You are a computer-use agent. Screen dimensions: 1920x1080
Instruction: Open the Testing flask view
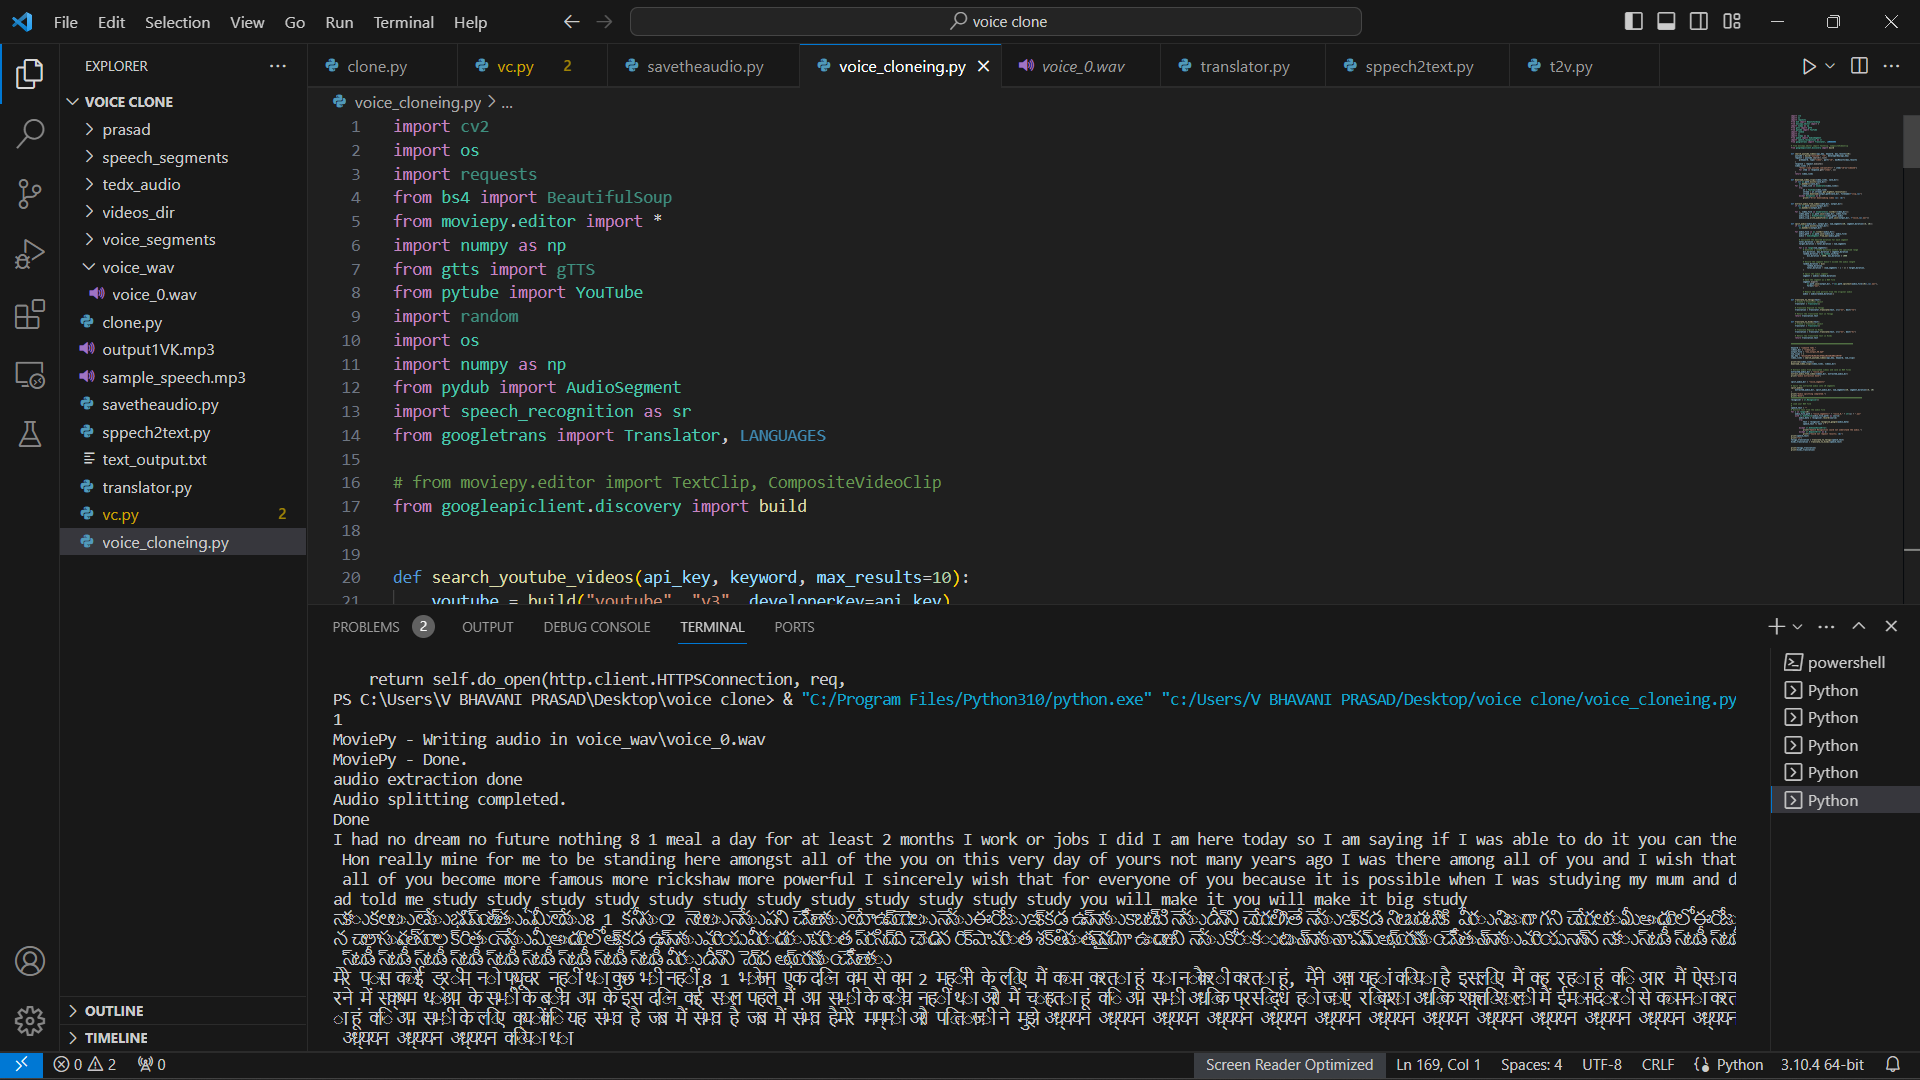tap(30, 434)
